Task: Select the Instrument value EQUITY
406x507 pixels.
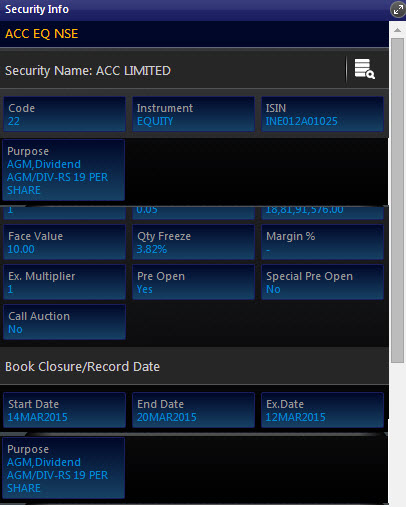Action: (x=155, y=121)
